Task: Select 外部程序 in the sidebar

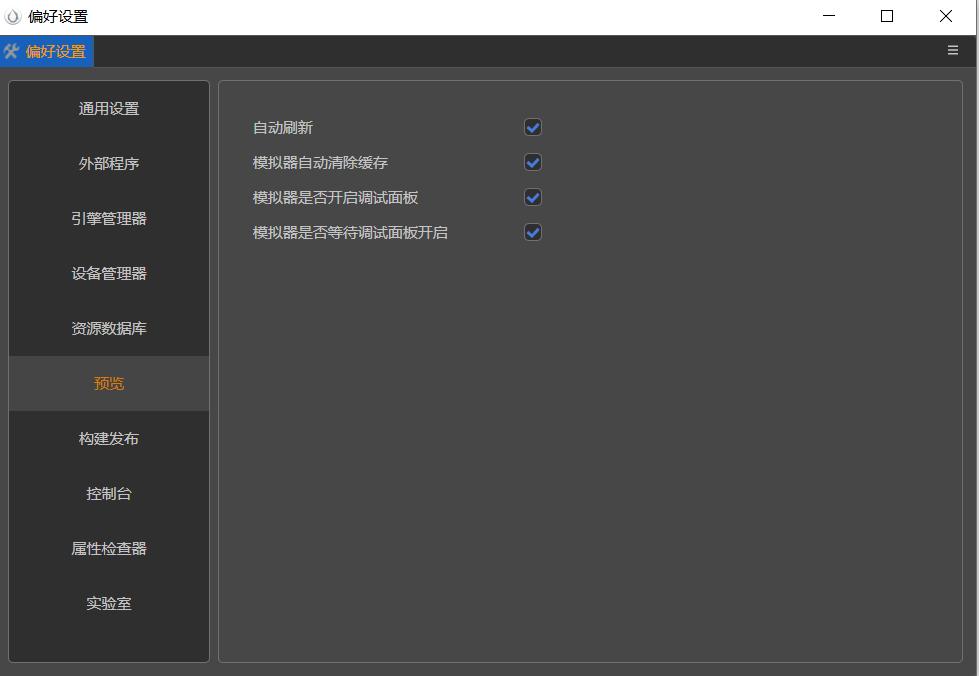Action: click(x=108, y=163)
